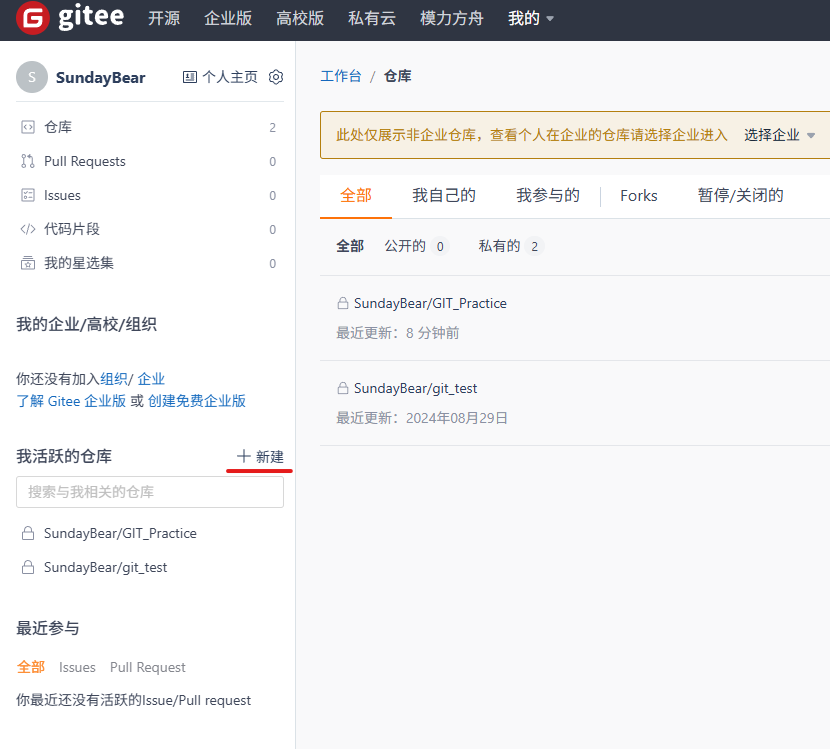830x749 pixels.
Task: Click the 我的企业/高校/组织 heading
Action: pos(86,324)
